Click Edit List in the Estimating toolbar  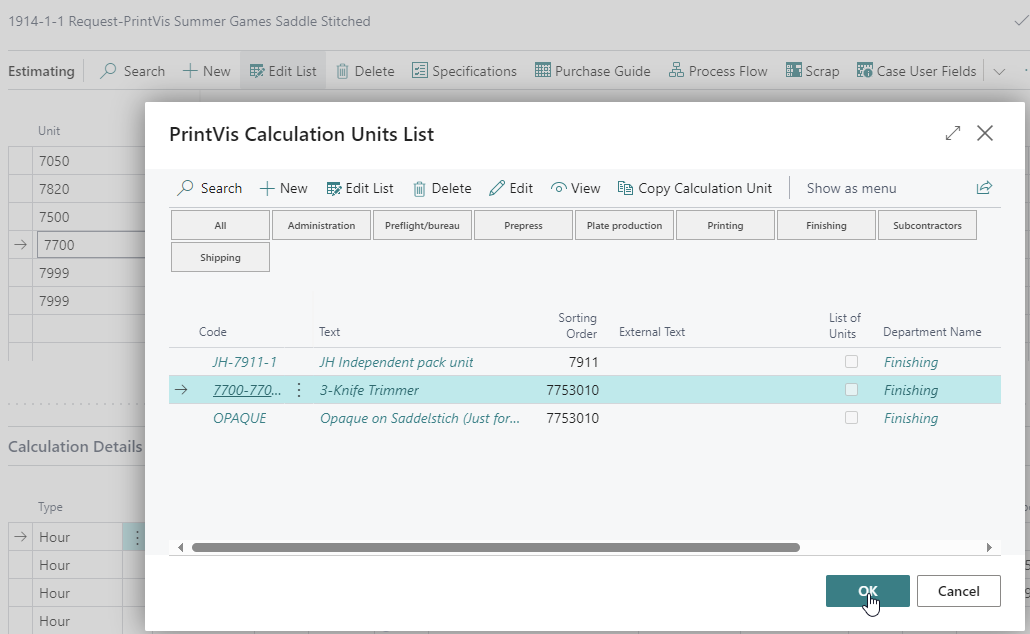pos(283,71)
